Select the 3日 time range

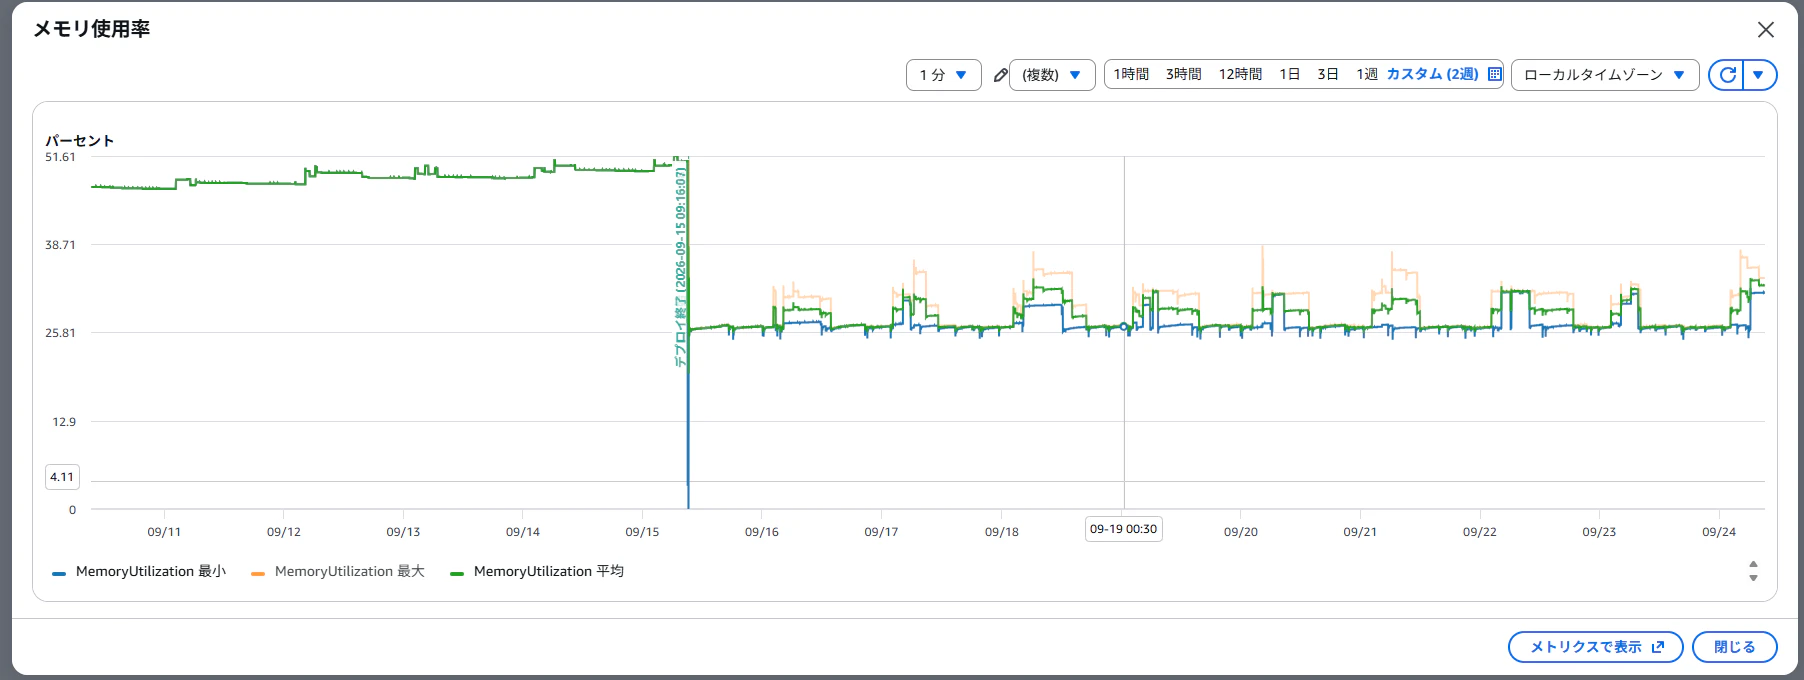point(1328,74)
